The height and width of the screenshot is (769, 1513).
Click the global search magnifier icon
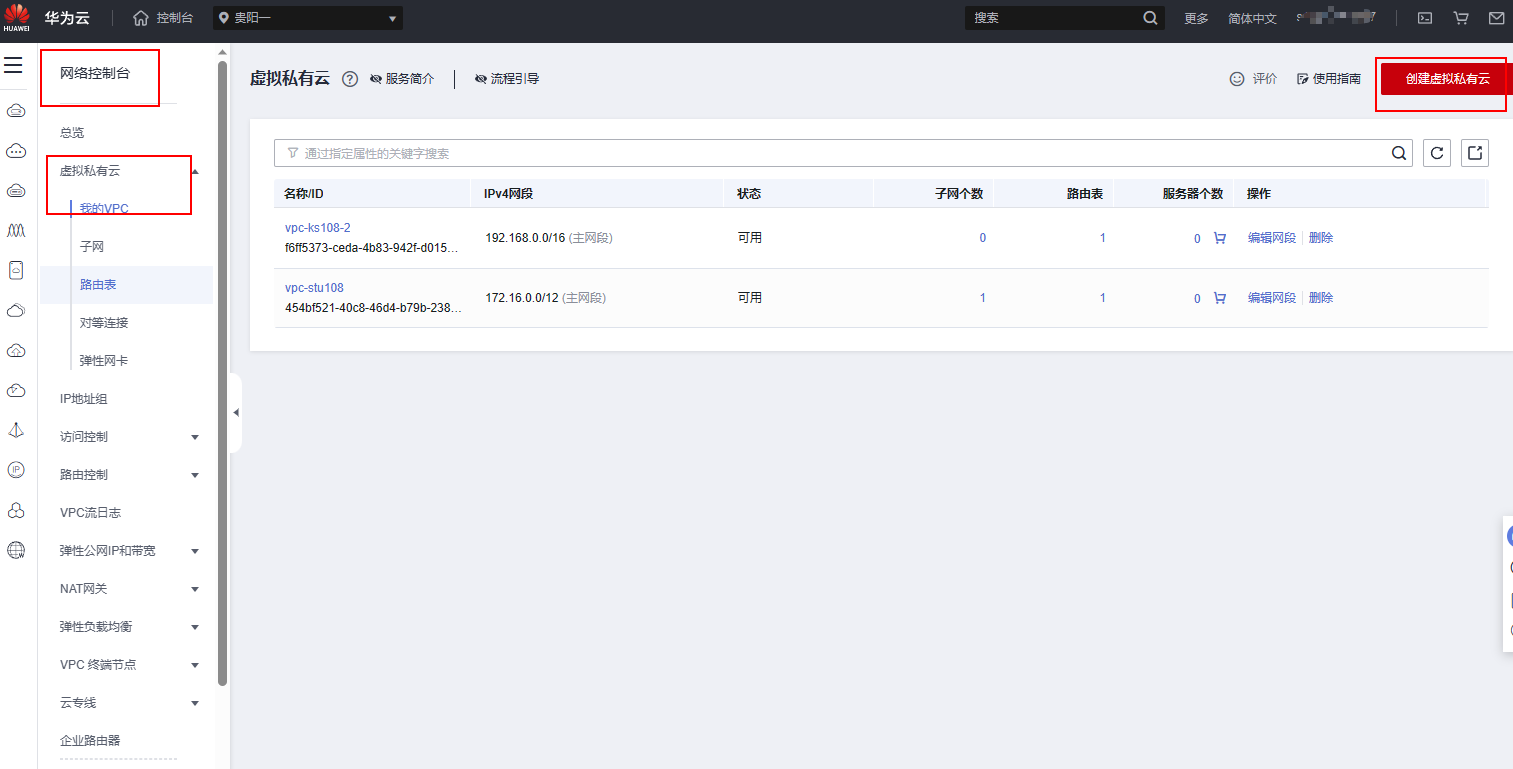click(x=1150, y=18)
